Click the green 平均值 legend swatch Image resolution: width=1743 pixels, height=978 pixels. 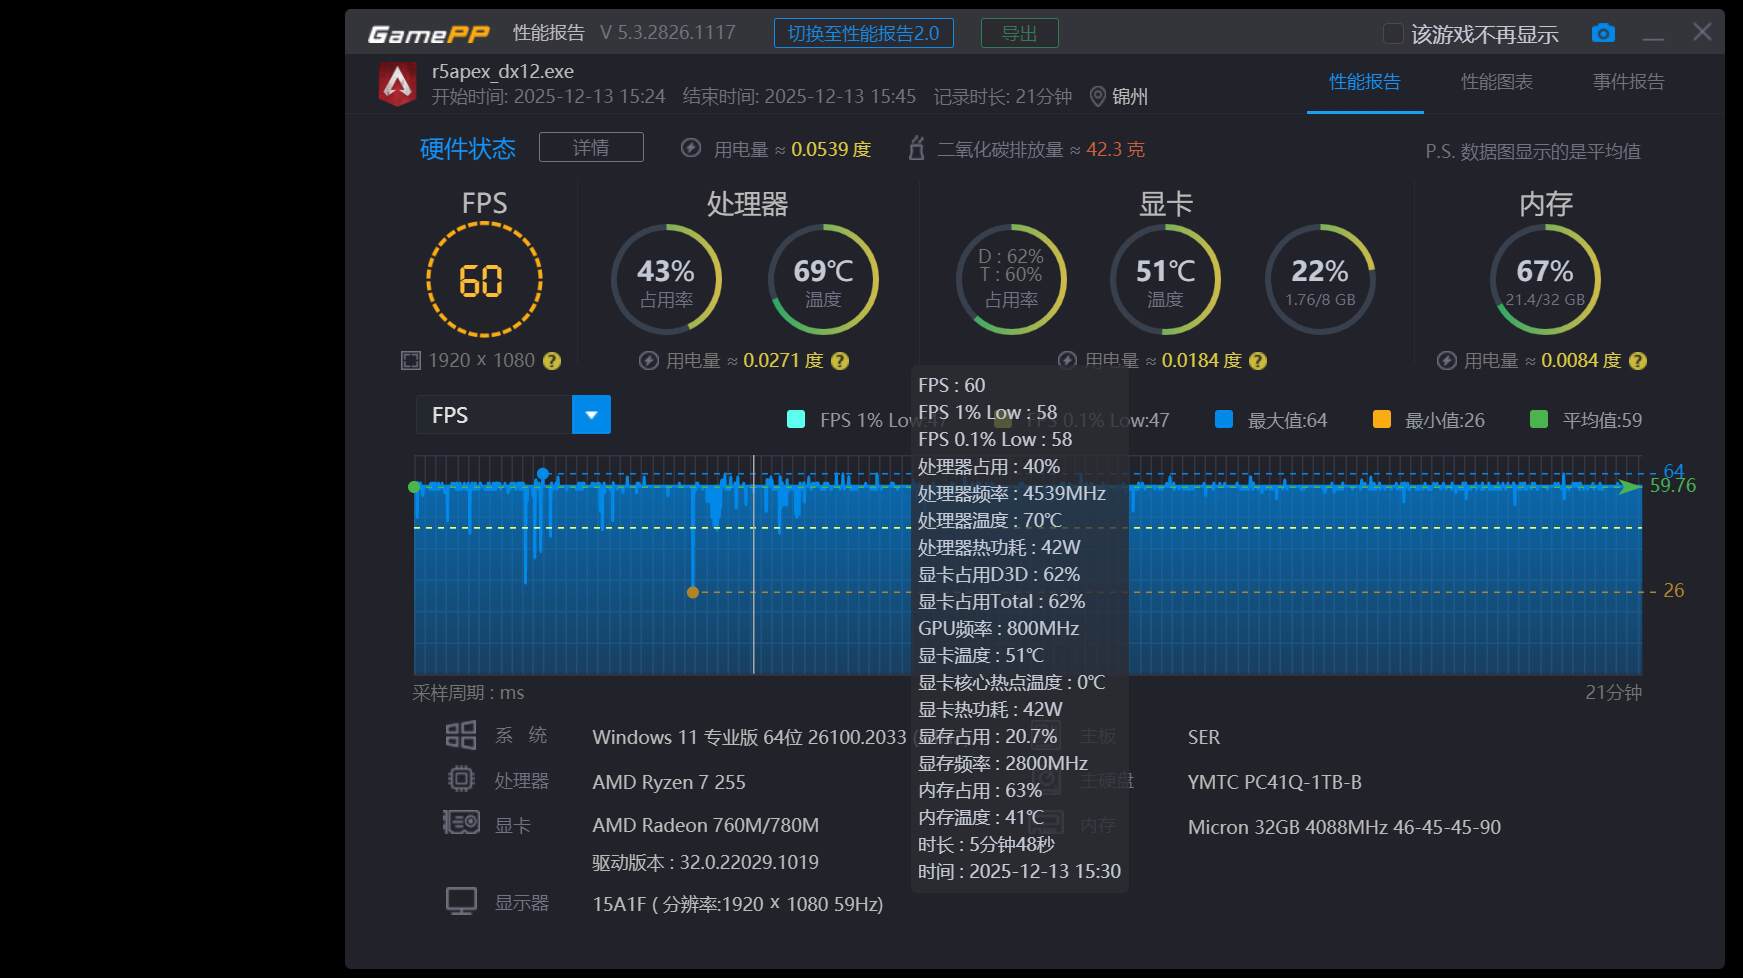pyautogui.click(x=1539, y=420)
